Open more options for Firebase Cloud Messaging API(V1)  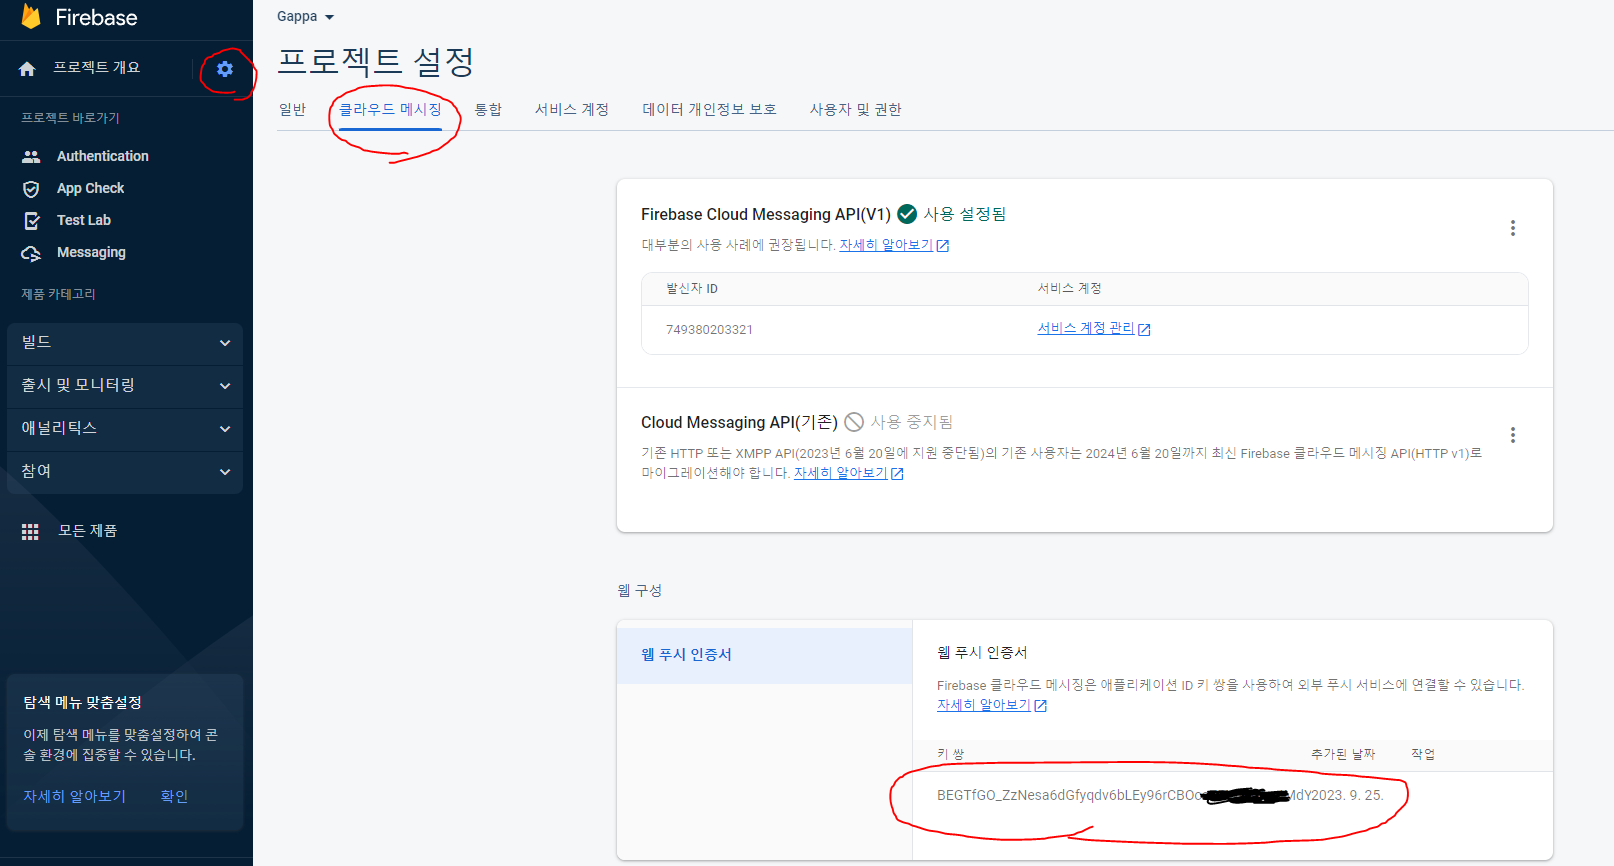coord(1512,228)
